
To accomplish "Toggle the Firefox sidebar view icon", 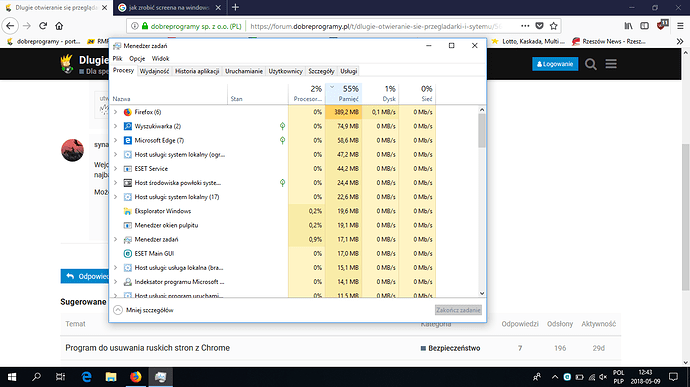I will [x=644, y=26].
